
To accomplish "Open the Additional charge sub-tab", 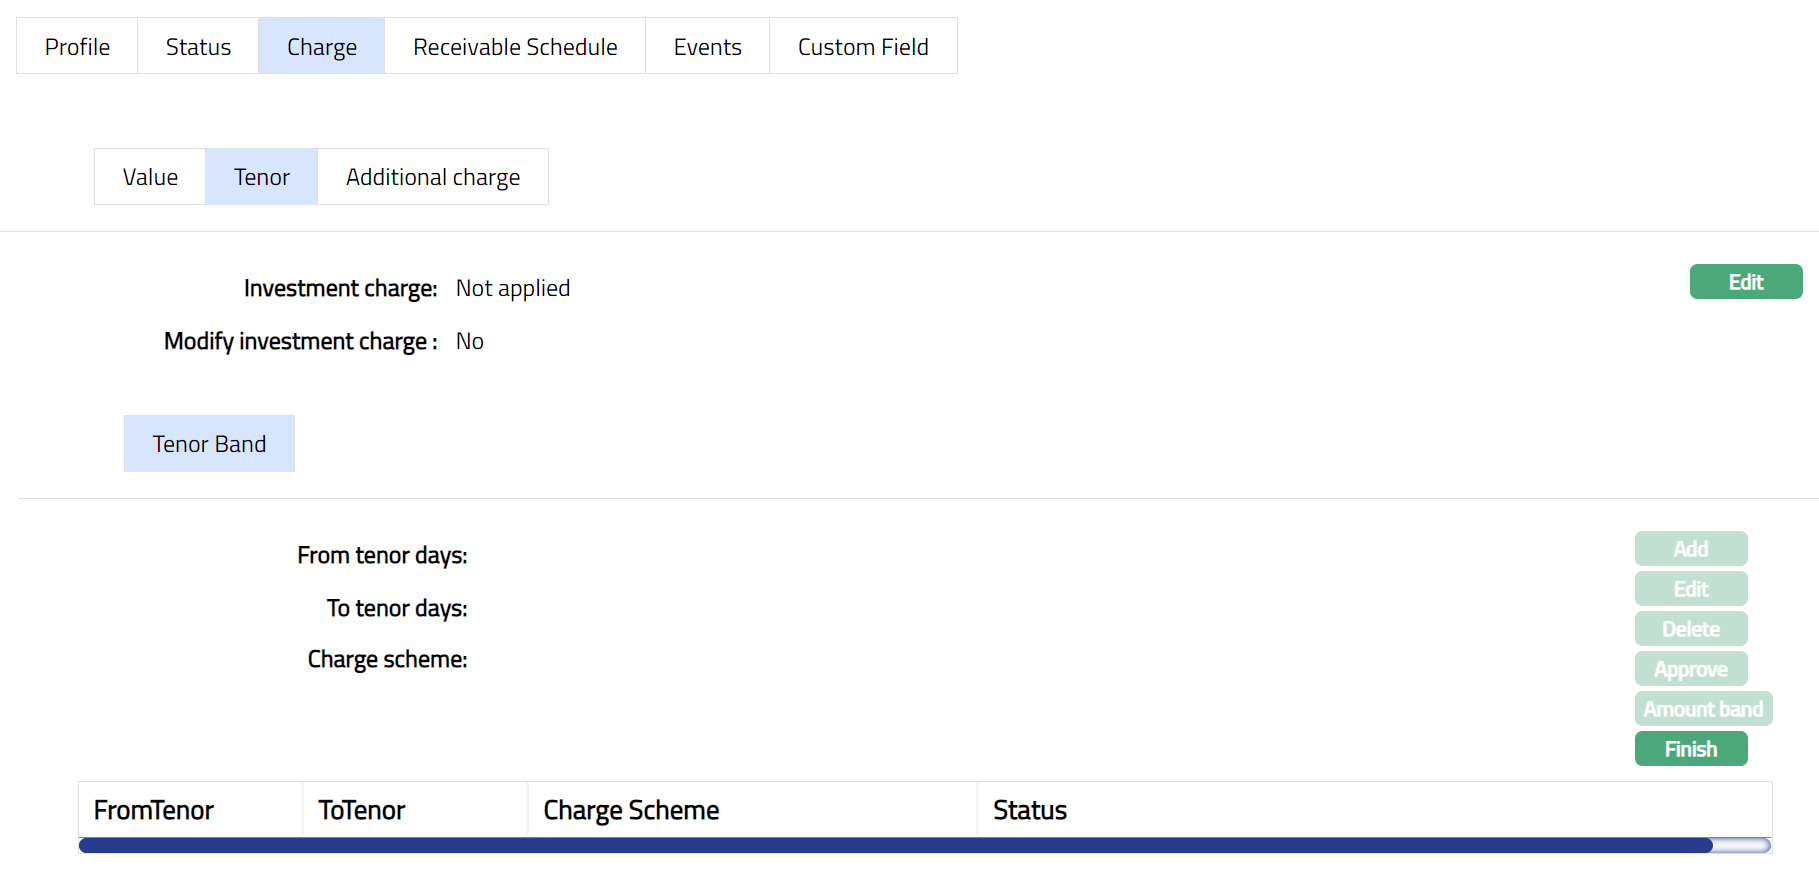I will pos(432,177).
